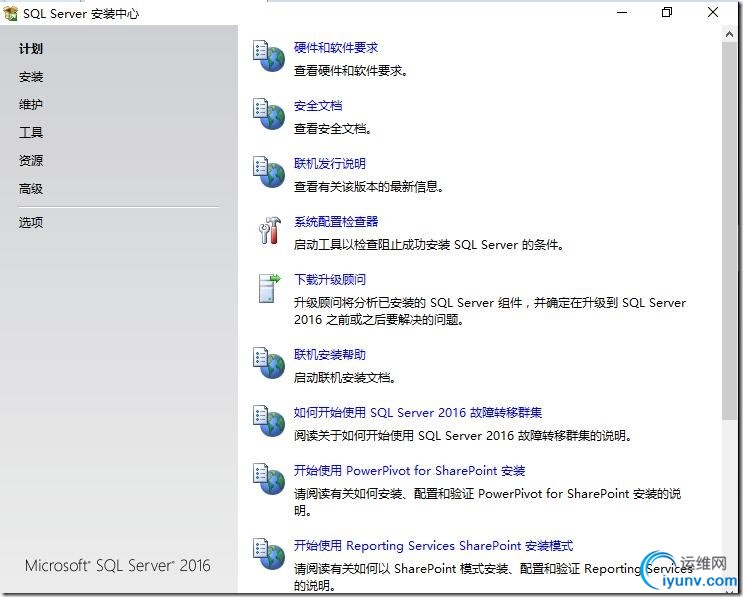Open 如何开始使用 SQL Server 2016 故障转移群集 link
Viewport: 743px width, 597px height.
[x=417, y=412]
